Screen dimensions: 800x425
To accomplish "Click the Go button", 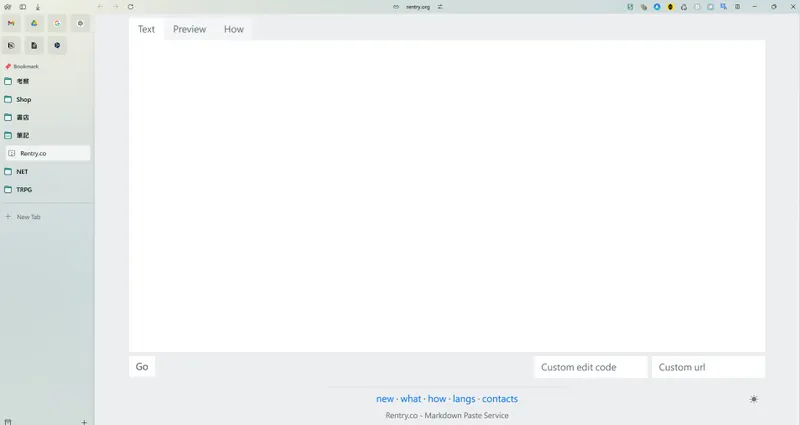I will click(x=142, y=366).
